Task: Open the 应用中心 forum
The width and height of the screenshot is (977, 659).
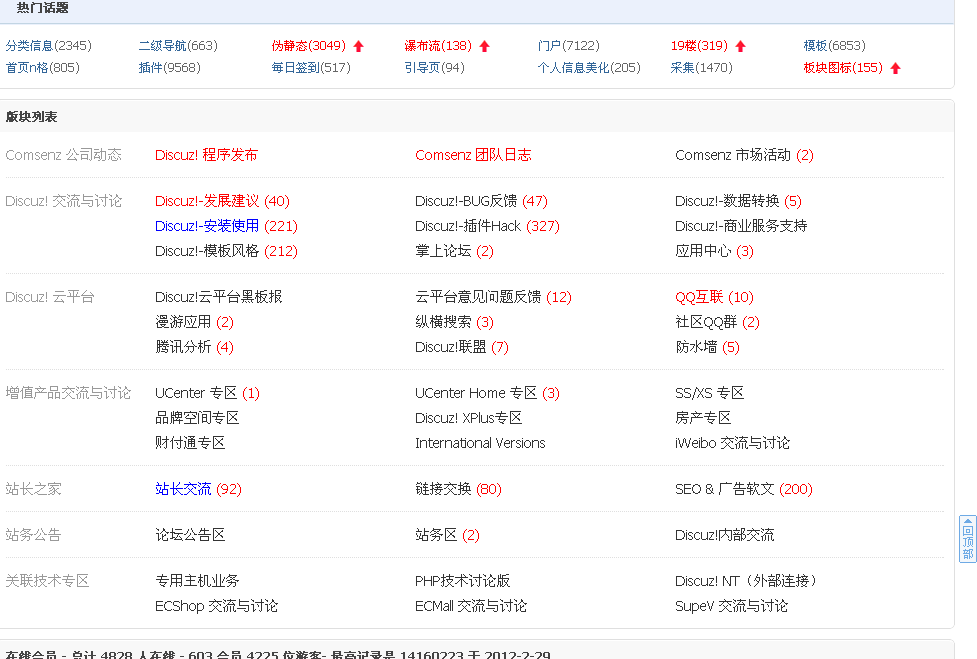Action: 703,250
